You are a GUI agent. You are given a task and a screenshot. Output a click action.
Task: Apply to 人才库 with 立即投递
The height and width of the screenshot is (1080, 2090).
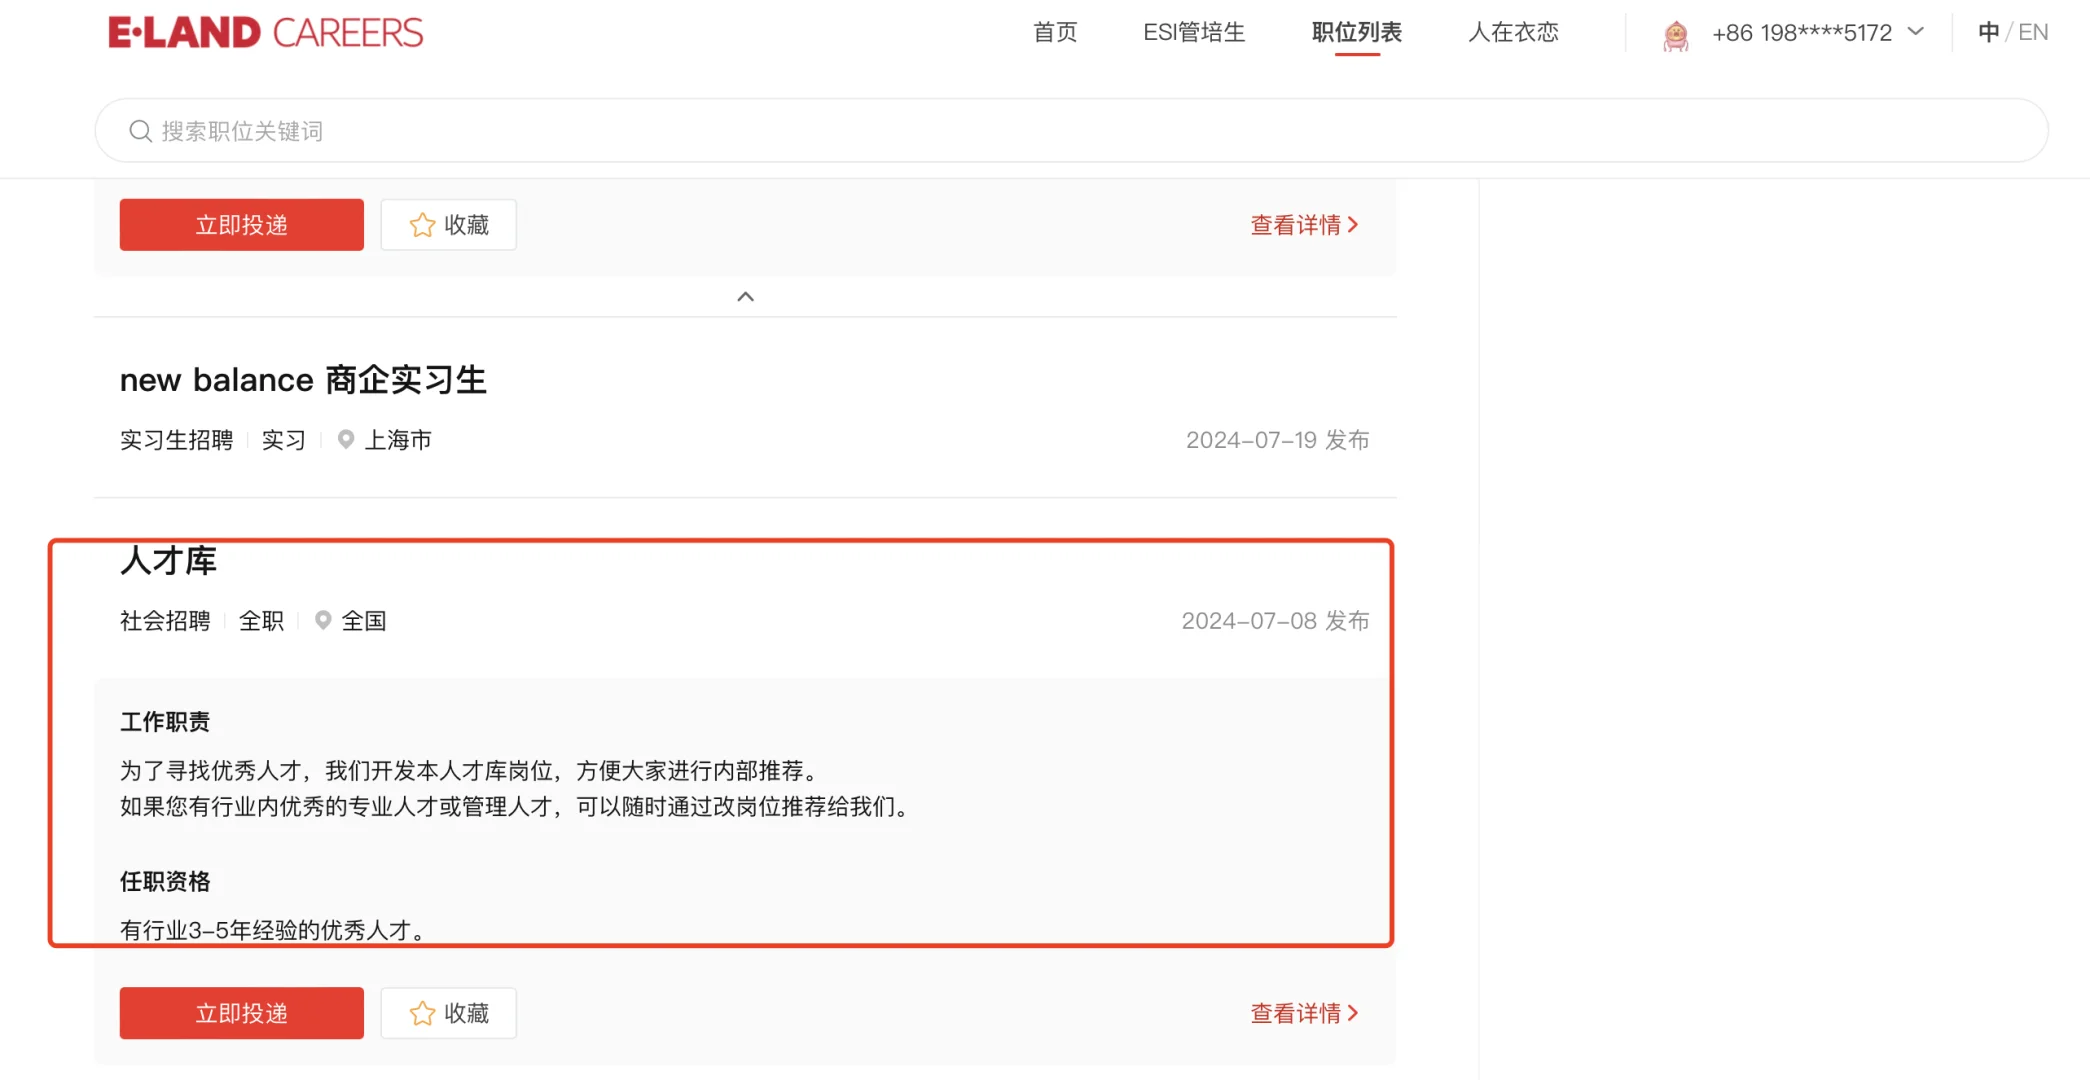tap(241, 1013)
